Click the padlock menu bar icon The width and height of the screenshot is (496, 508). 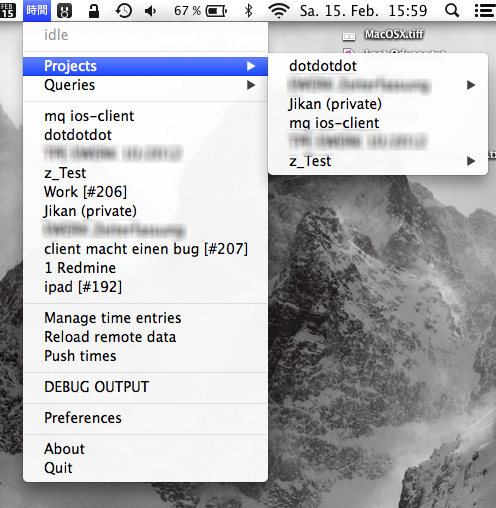[x=94, y=10]
